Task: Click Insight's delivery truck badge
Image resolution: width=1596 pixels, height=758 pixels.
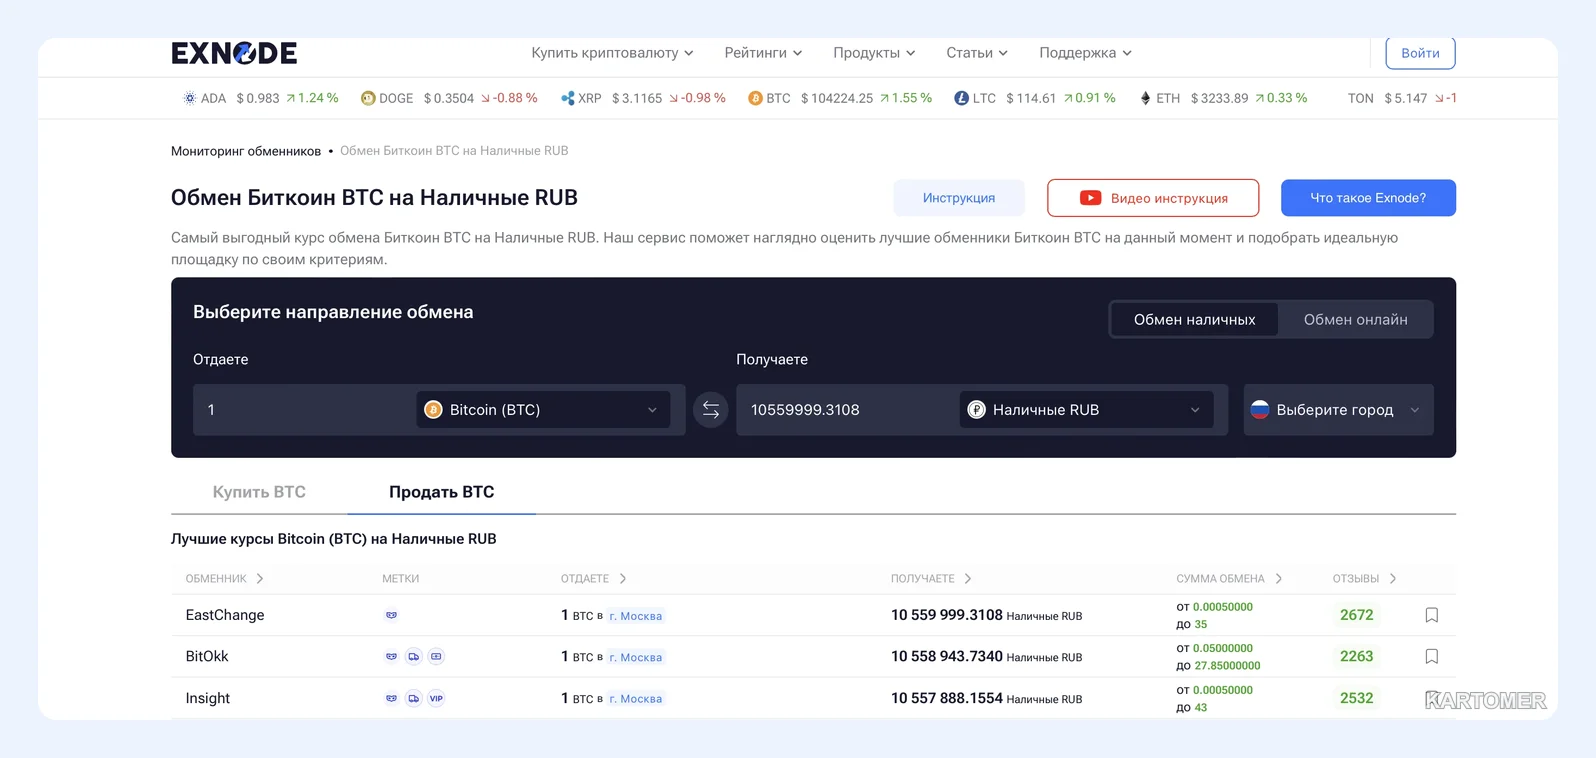Action: click(x=414, y=699)
